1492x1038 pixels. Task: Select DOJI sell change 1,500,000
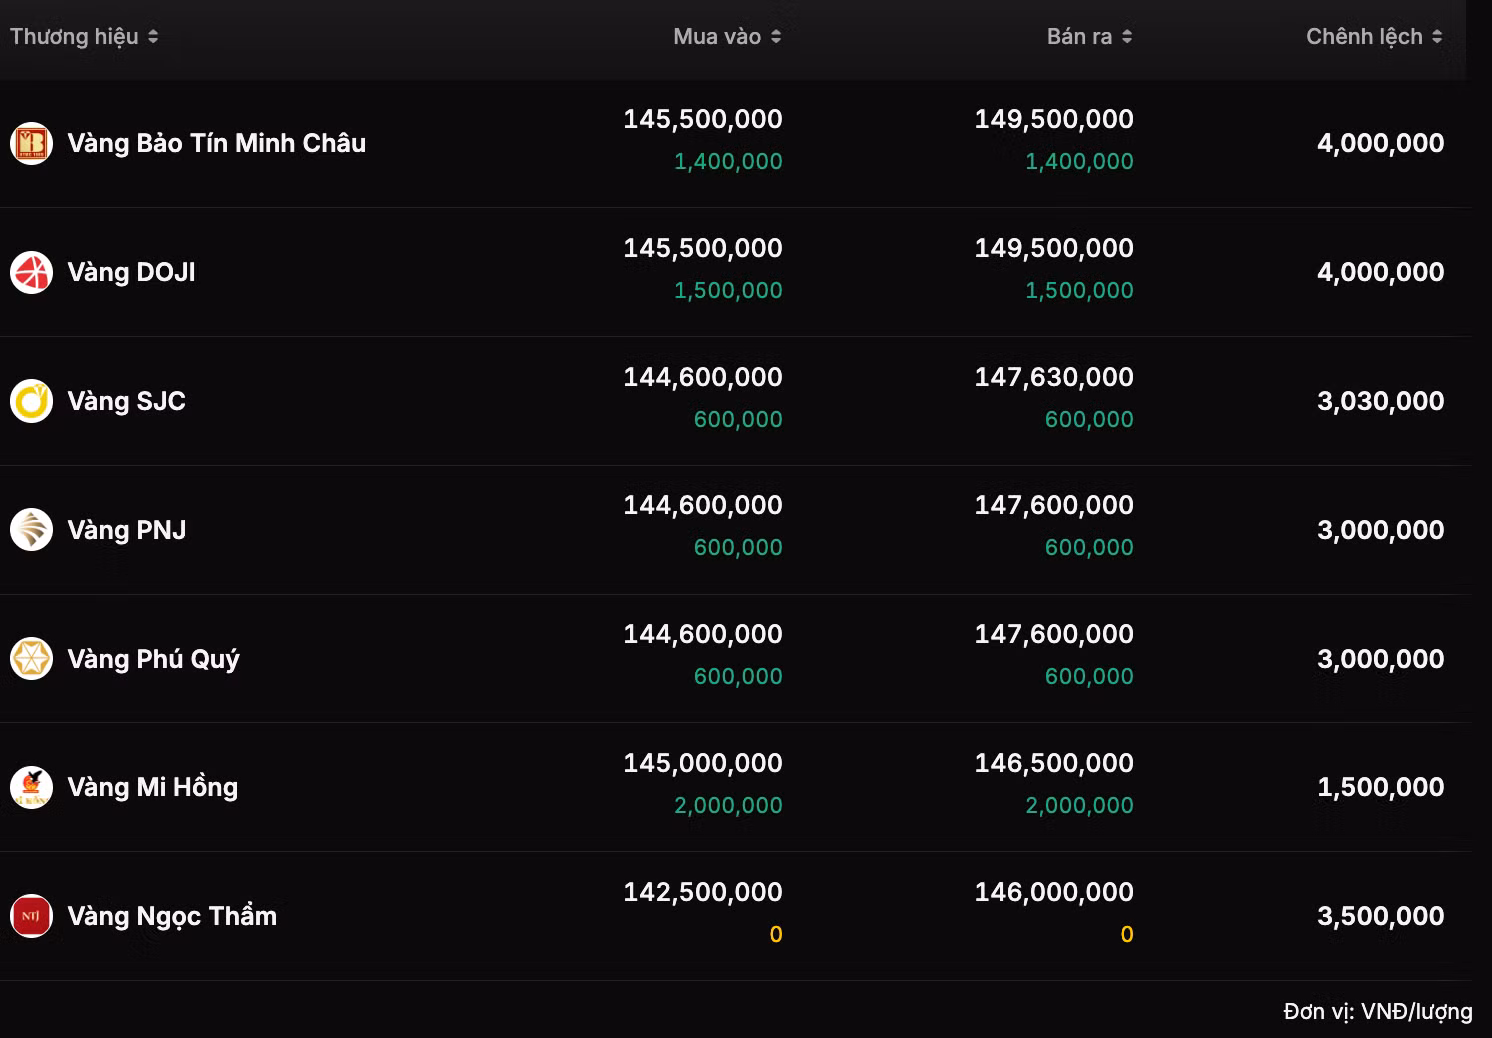pyautogui.click(x=1079, y=290)
